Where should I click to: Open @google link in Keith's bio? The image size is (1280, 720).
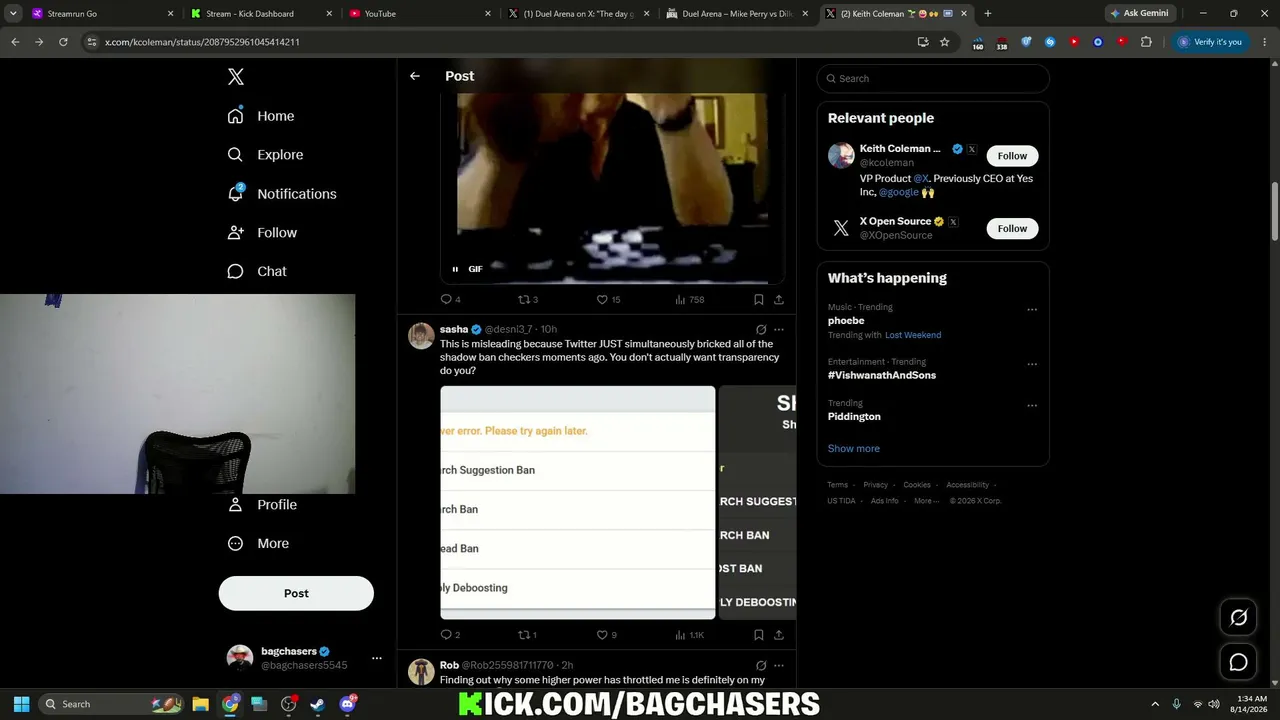tap(899, 192)
